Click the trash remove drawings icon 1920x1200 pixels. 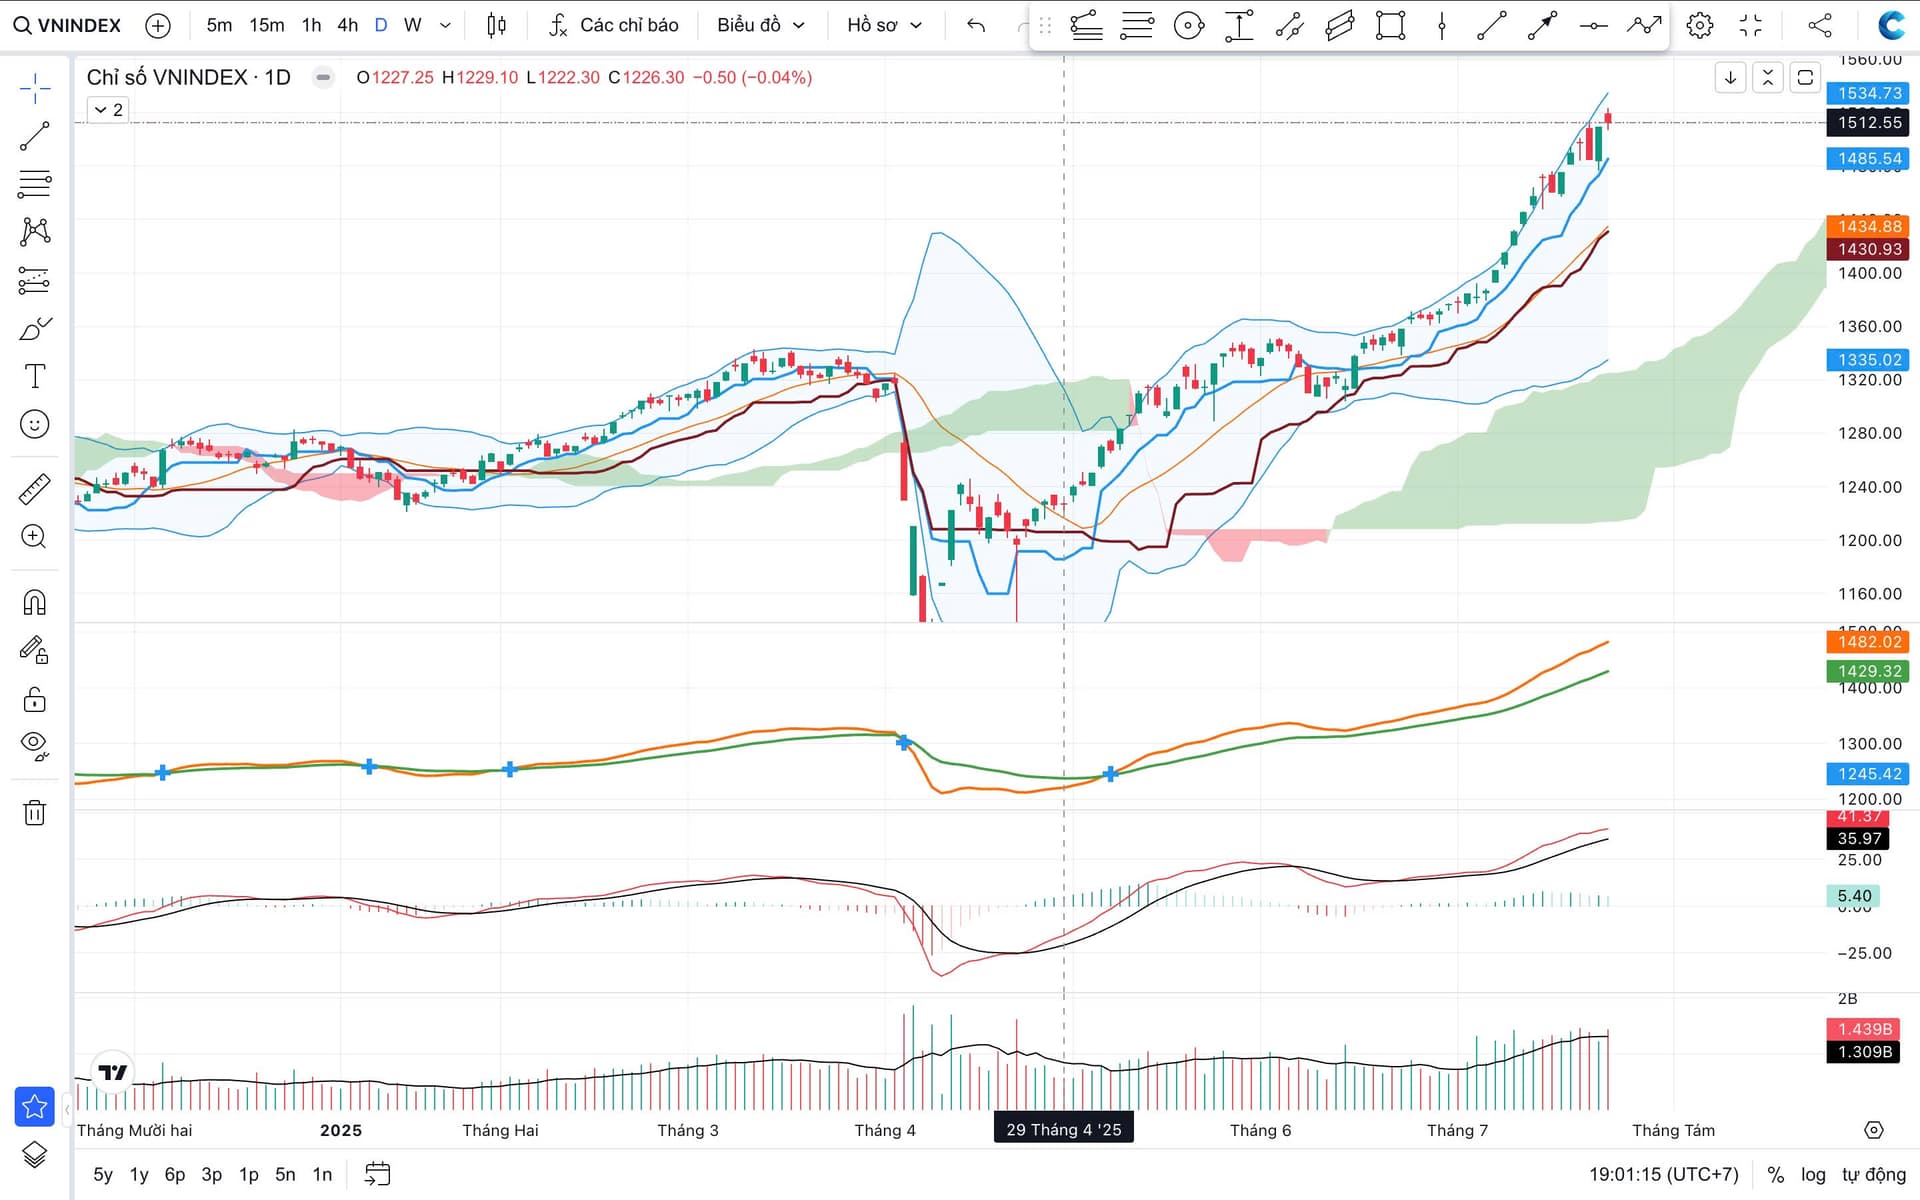[x=34, y=812]
